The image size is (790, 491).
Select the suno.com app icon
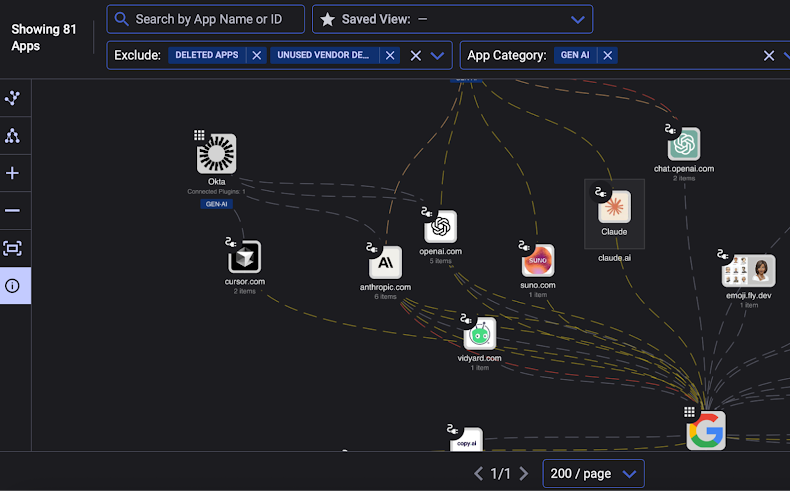tap(538, 261)
